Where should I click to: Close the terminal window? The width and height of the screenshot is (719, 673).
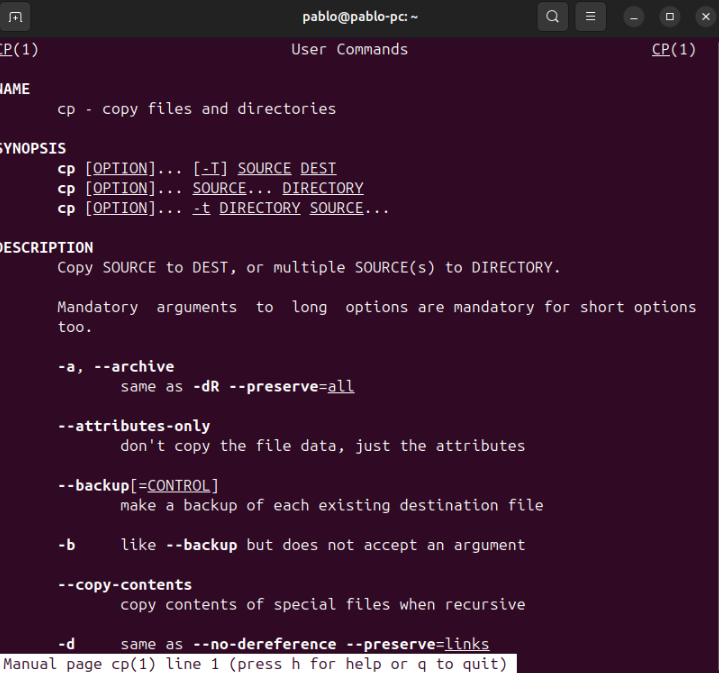[x=706, y=17]
